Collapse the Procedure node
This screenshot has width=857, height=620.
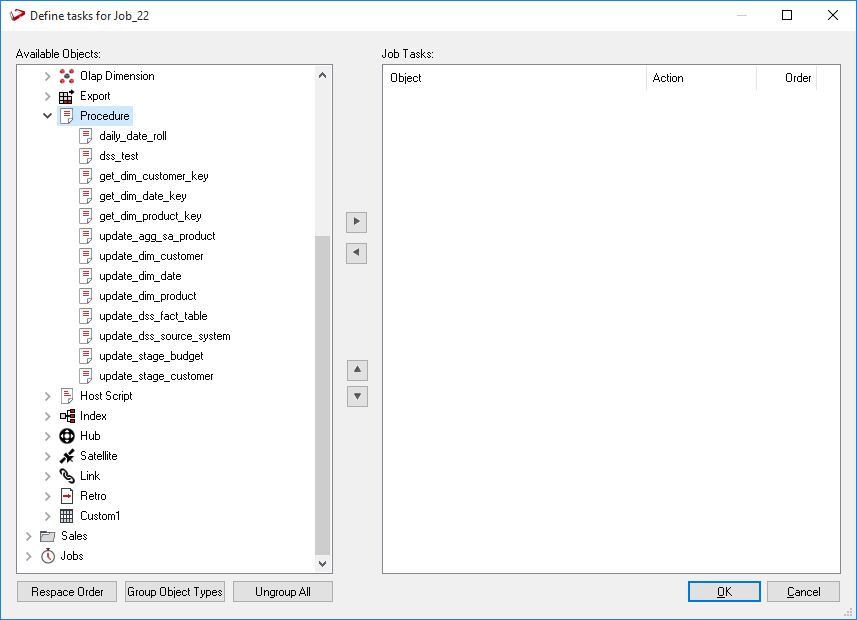click(x=48, y=116)
